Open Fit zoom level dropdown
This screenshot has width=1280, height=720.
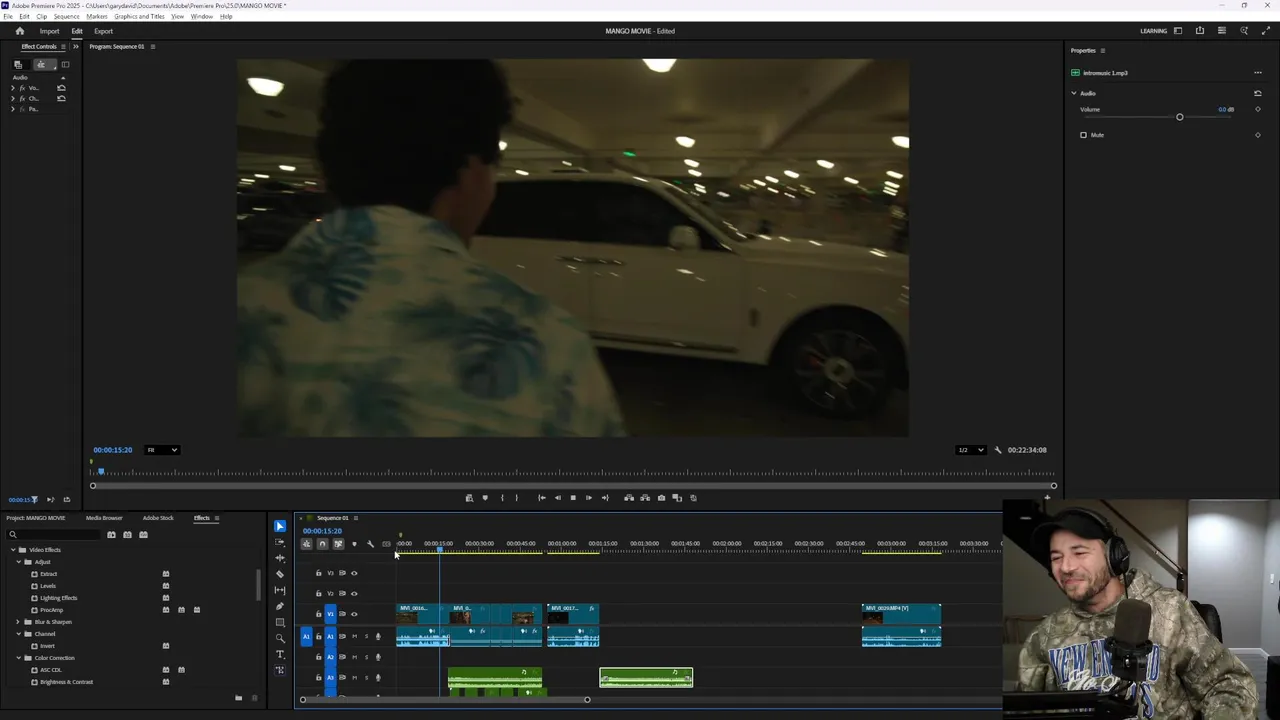[x=162, y=450]
